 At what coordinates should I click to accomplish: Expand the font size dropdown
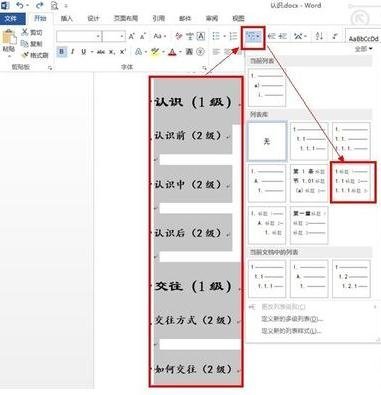[122, 36]
